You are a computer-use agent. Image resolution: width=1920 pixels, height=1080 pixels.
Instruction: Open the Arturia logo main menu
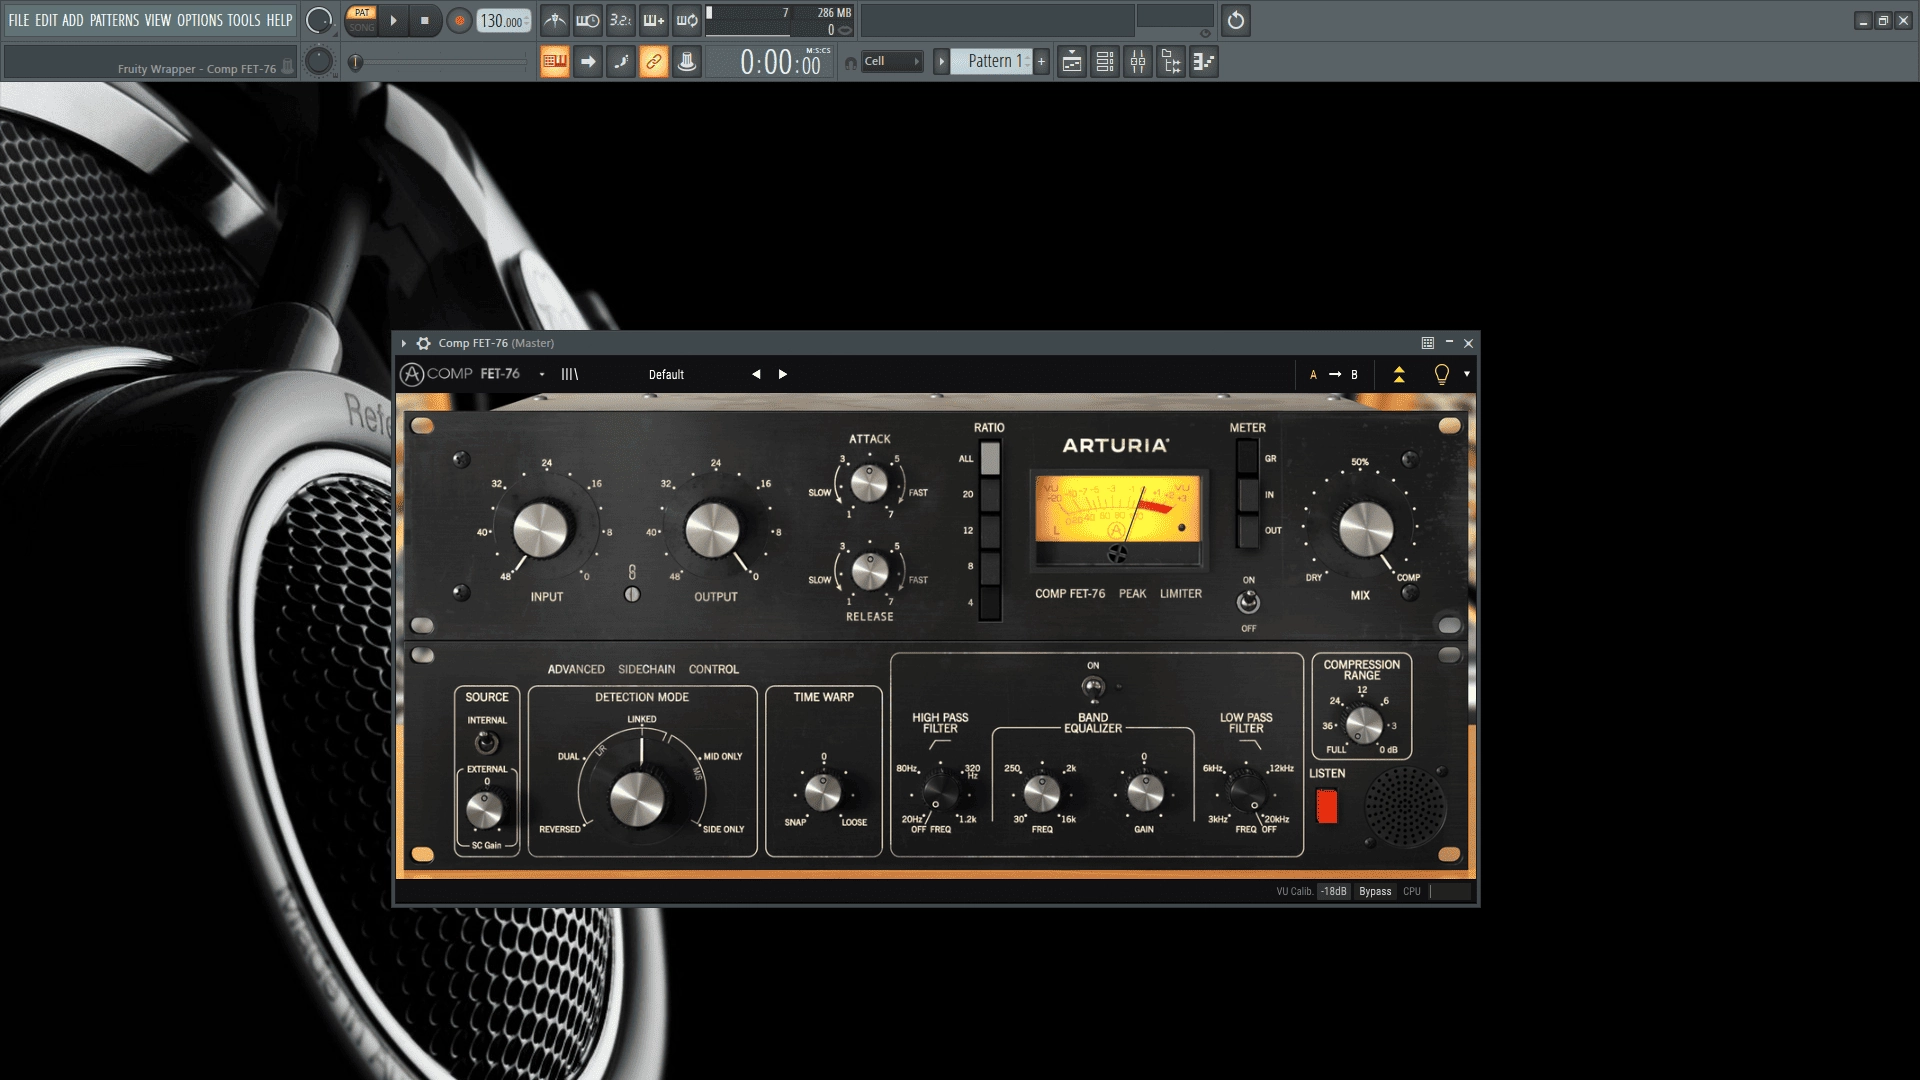[x=412, y=374]
